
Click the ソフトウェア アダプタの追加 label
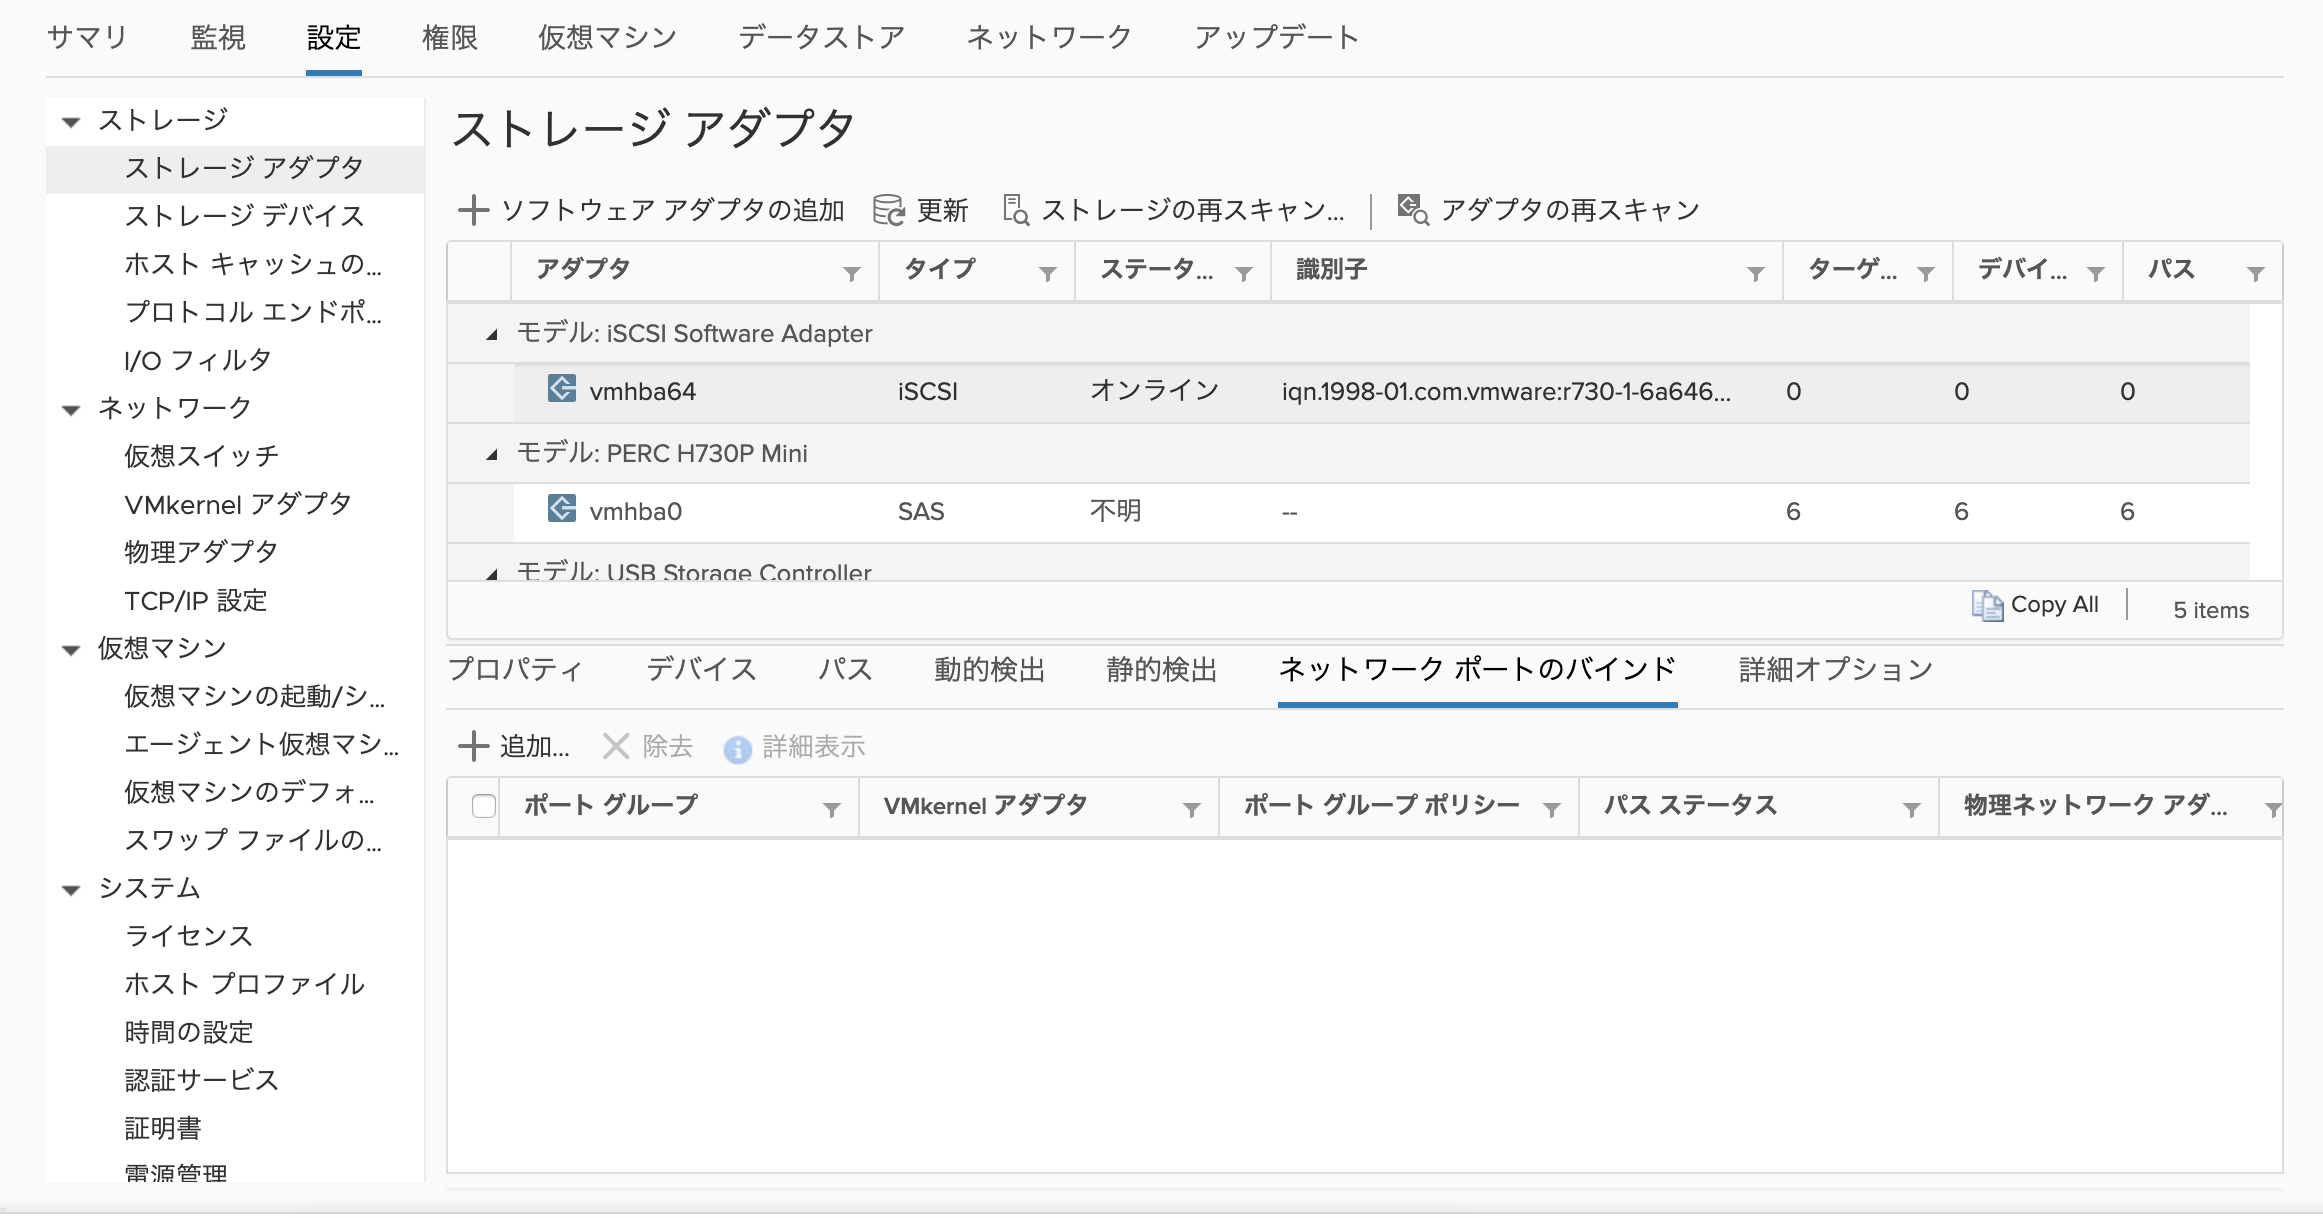[672, 210]
